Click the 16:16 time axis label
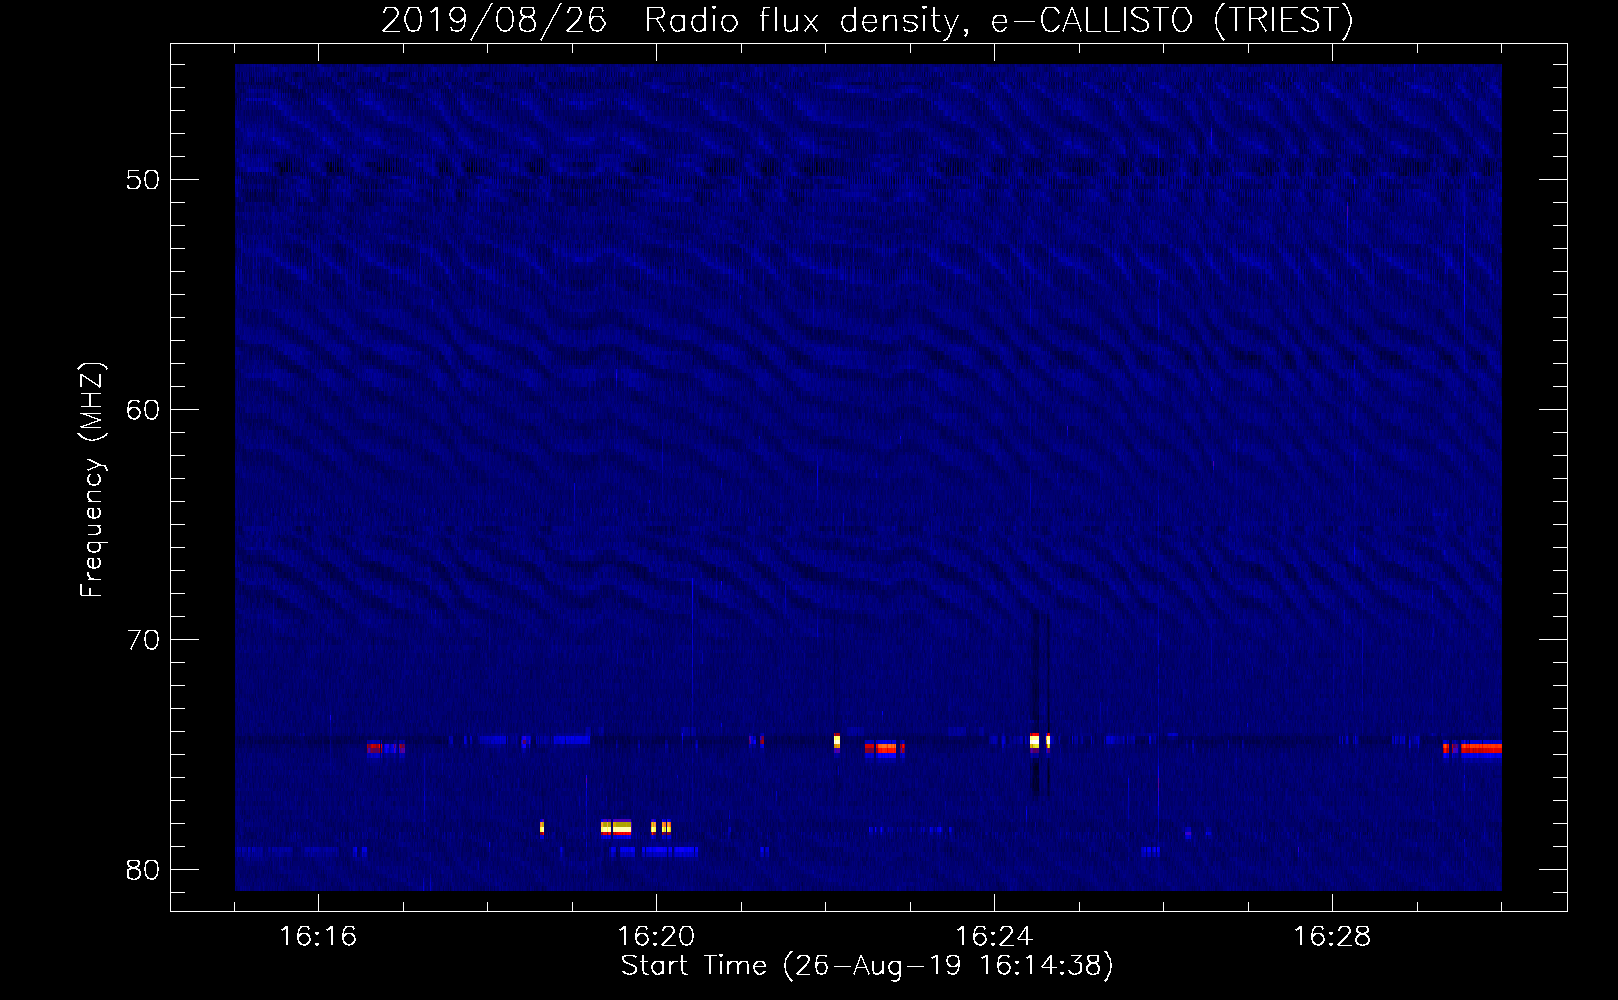 pyautogui.click(x=318, y=937)
